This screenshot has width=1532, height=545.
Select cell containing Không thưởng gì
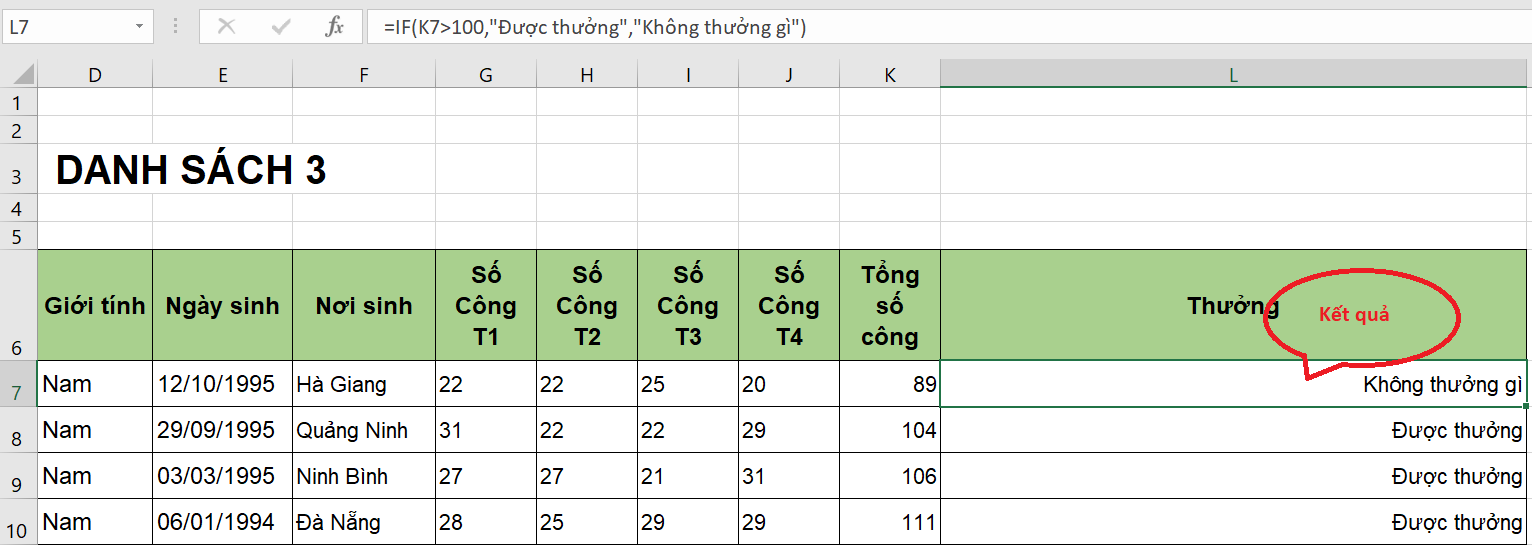[1234, 384]
